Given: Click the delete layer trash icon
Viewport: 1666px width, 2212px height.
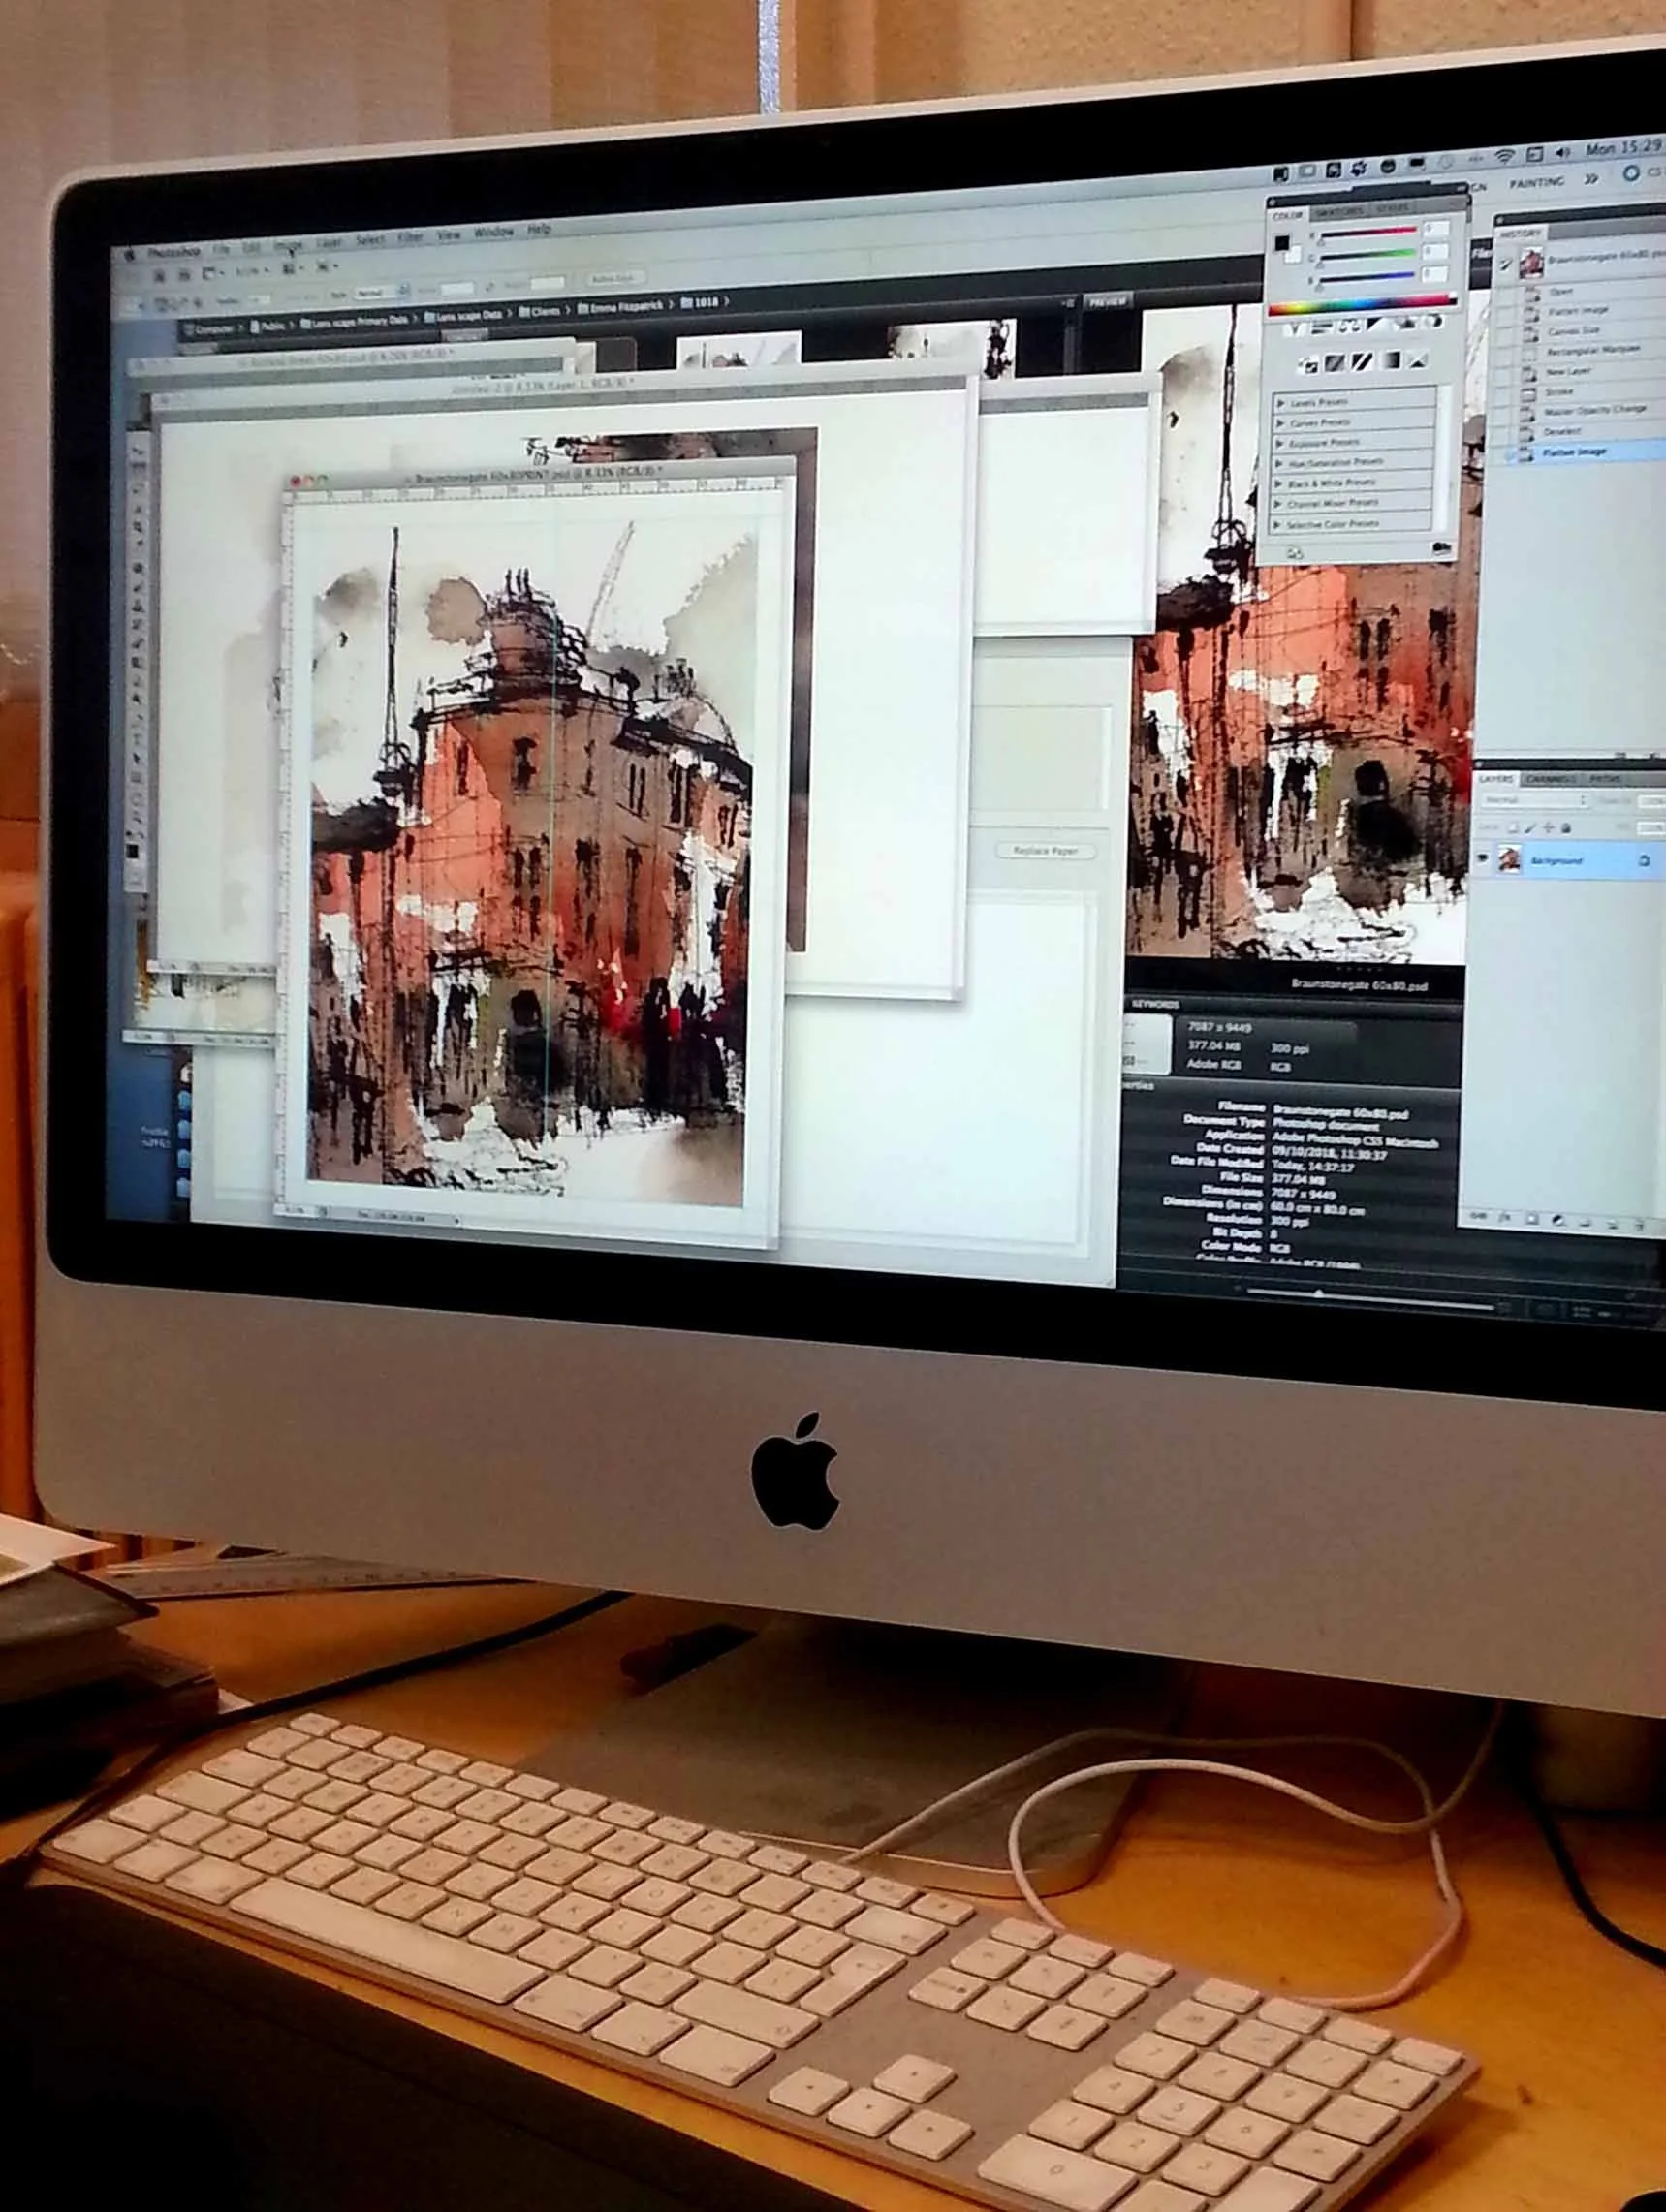Looking at the screenshot, I should (1640, 1227).
